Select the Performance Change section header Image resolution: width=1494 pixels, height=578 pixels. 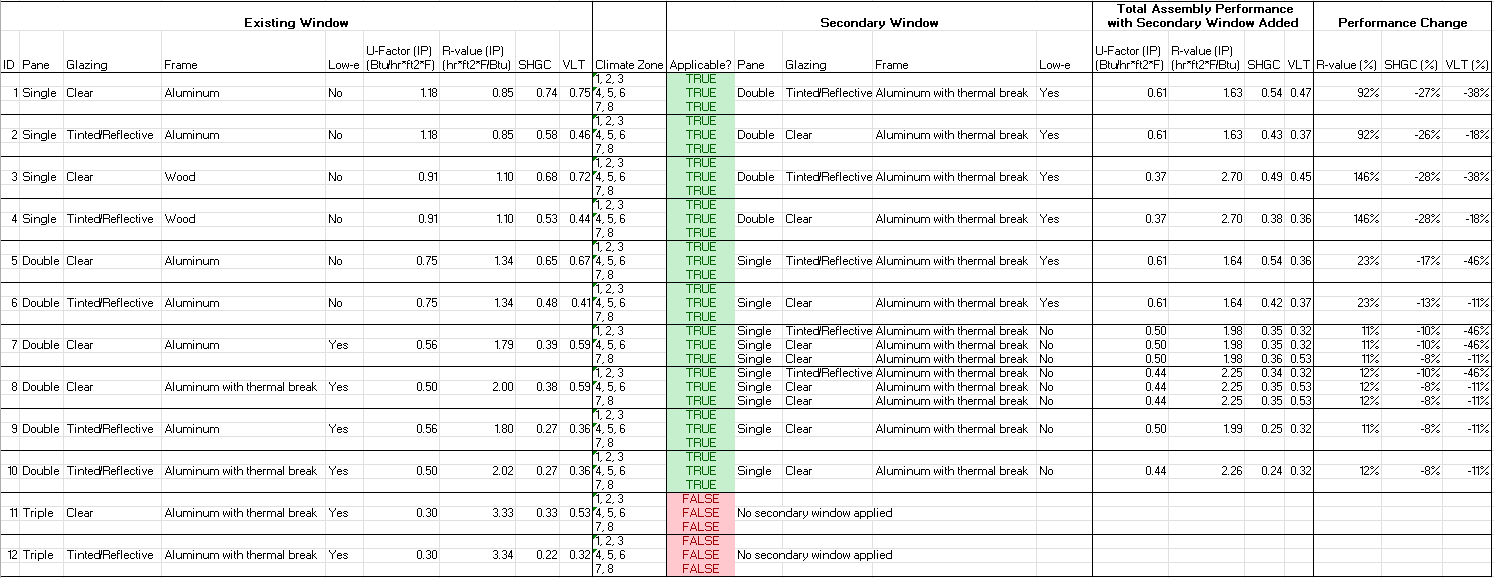(1402, 22)
